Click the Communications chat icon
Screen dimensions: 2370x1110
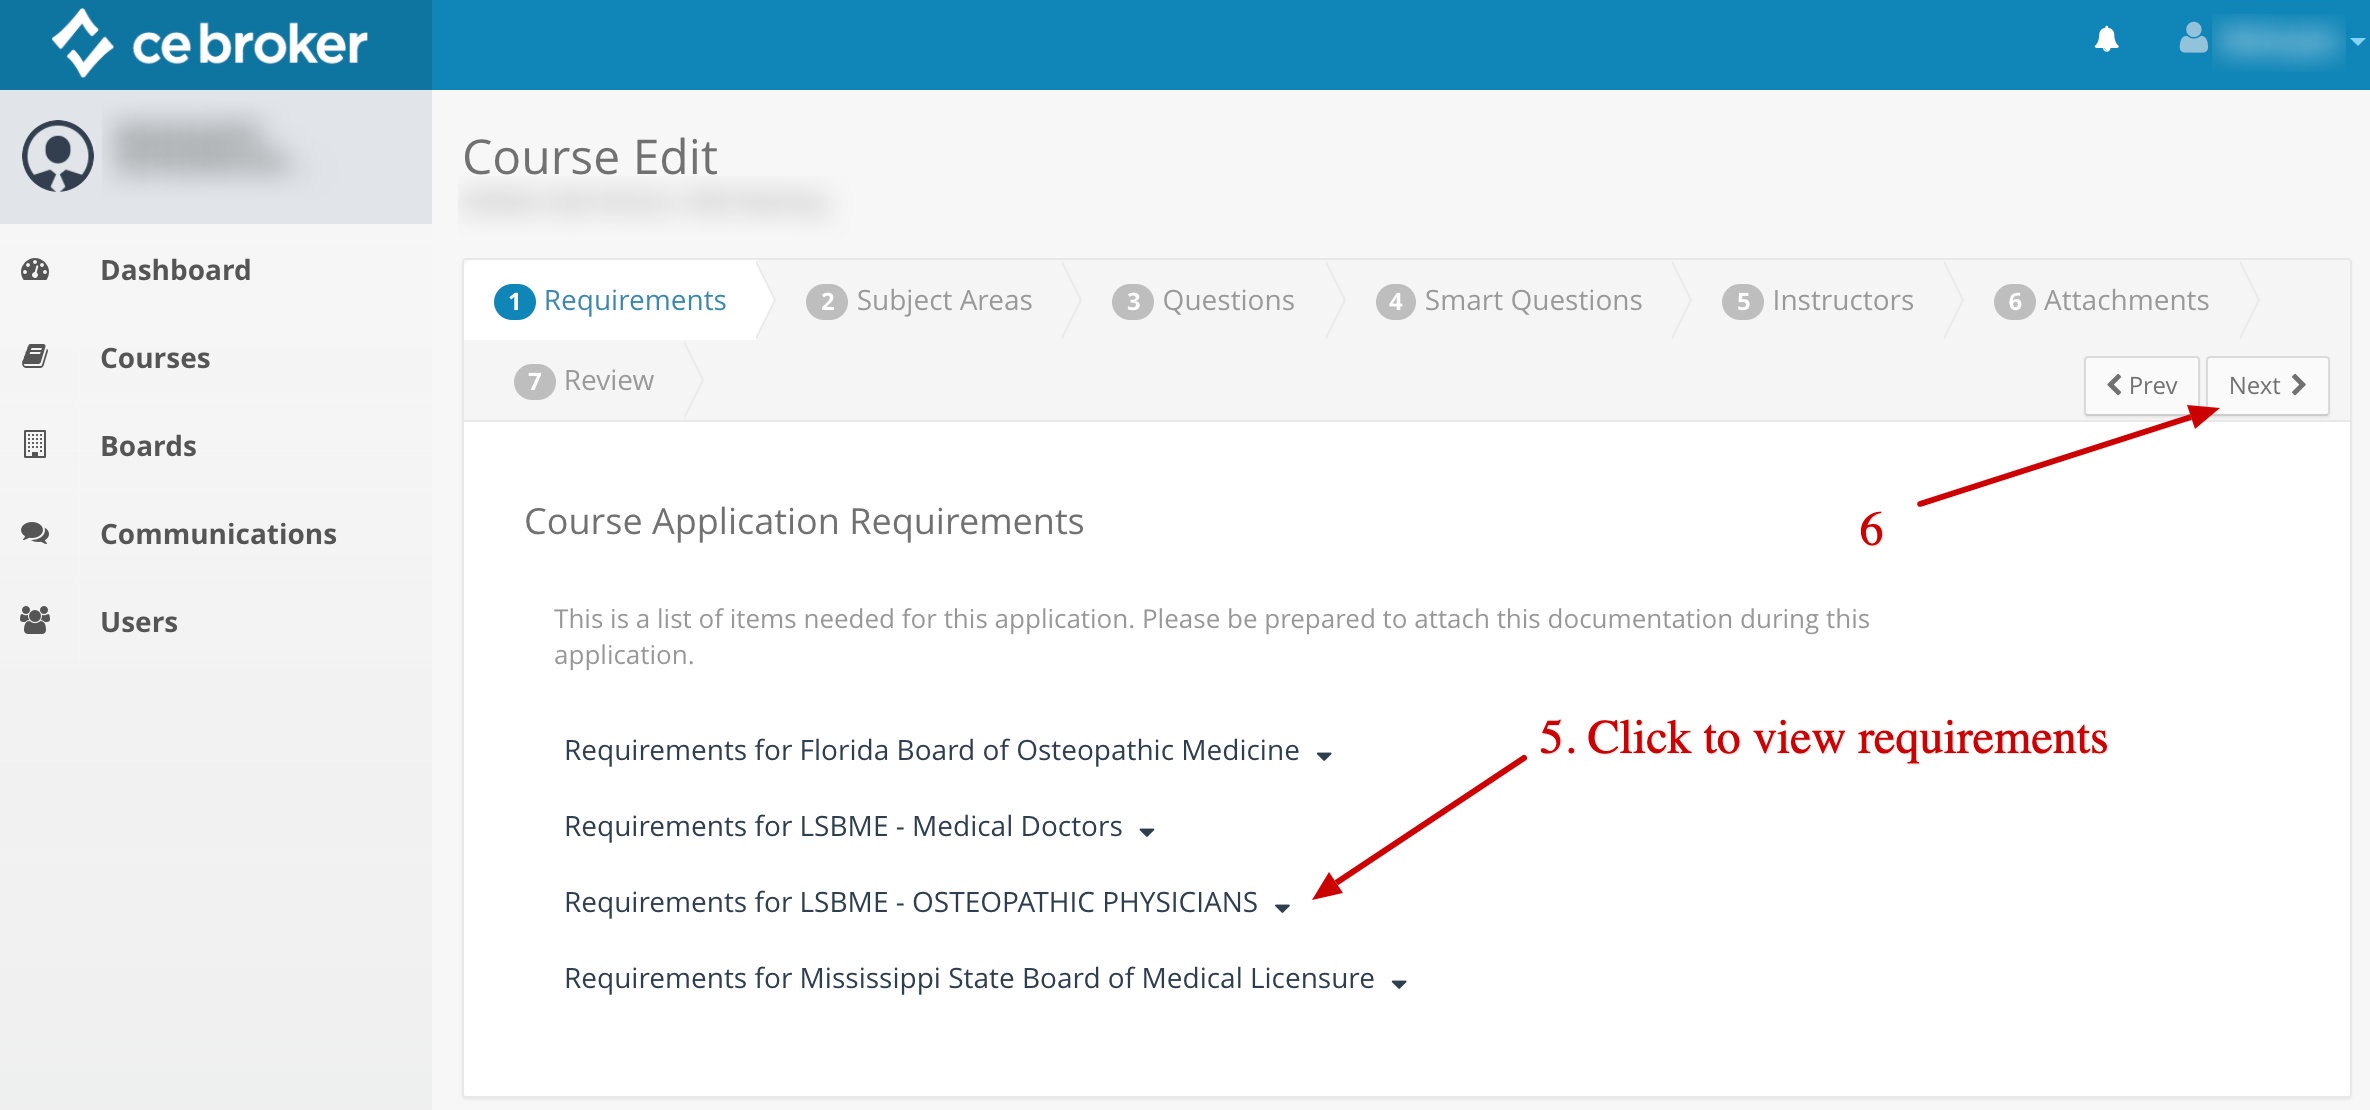tap(35, 533)
